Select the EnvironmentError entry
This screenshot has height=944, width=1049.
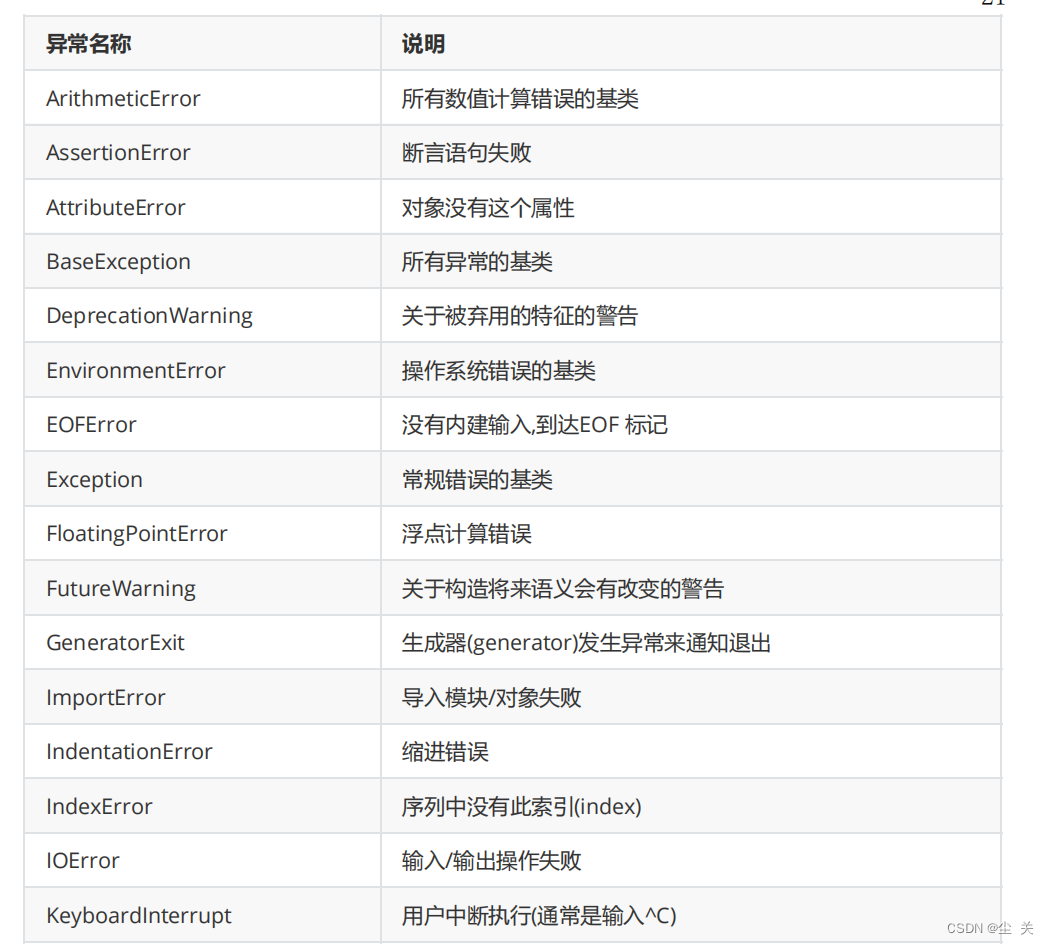(136, 371)
